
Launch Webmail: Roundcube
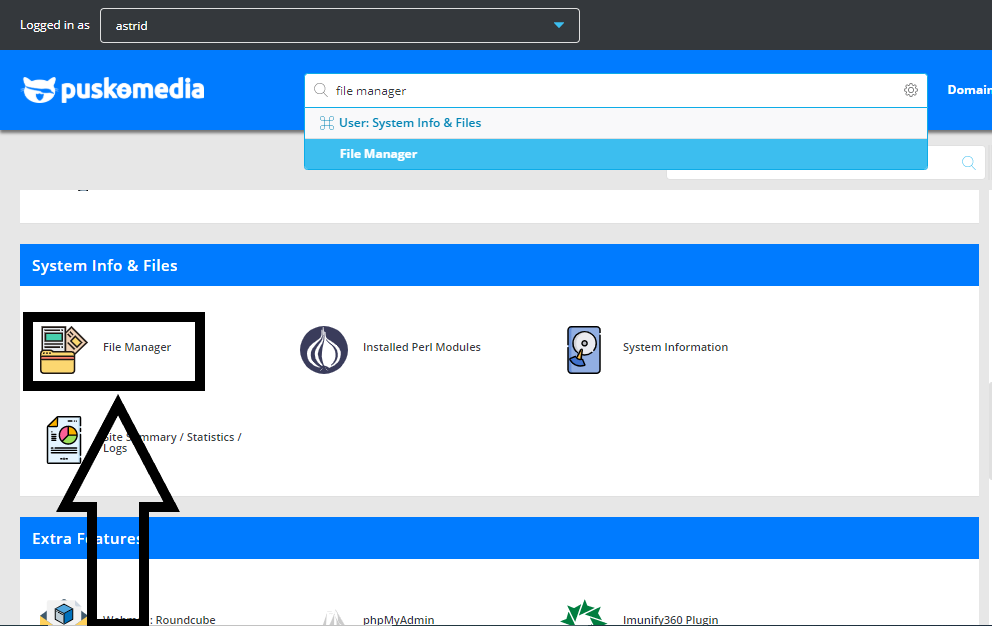[64, 611]
